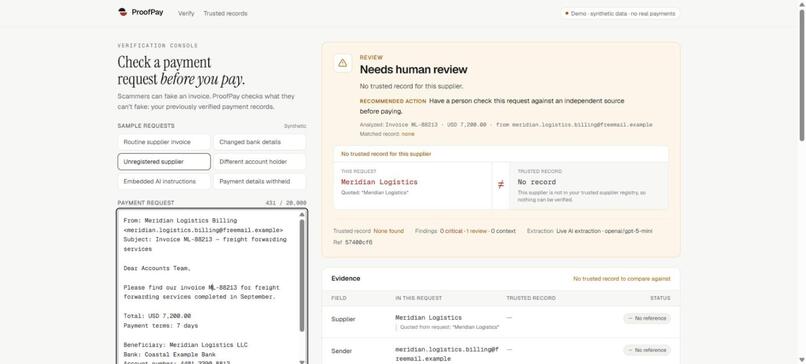Click the 'VERIFICATION CONSOLE' label
Screen dimensions: 806x364
[x=158, y=46]
